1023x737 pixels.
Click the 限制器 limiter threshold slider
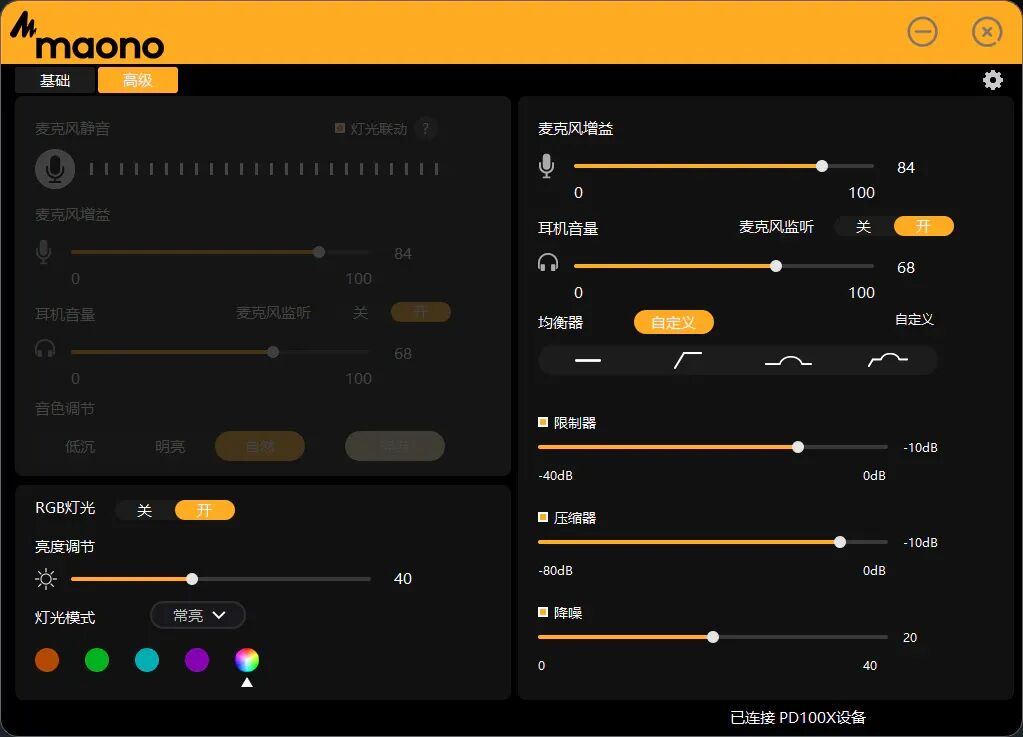(712, 447)
